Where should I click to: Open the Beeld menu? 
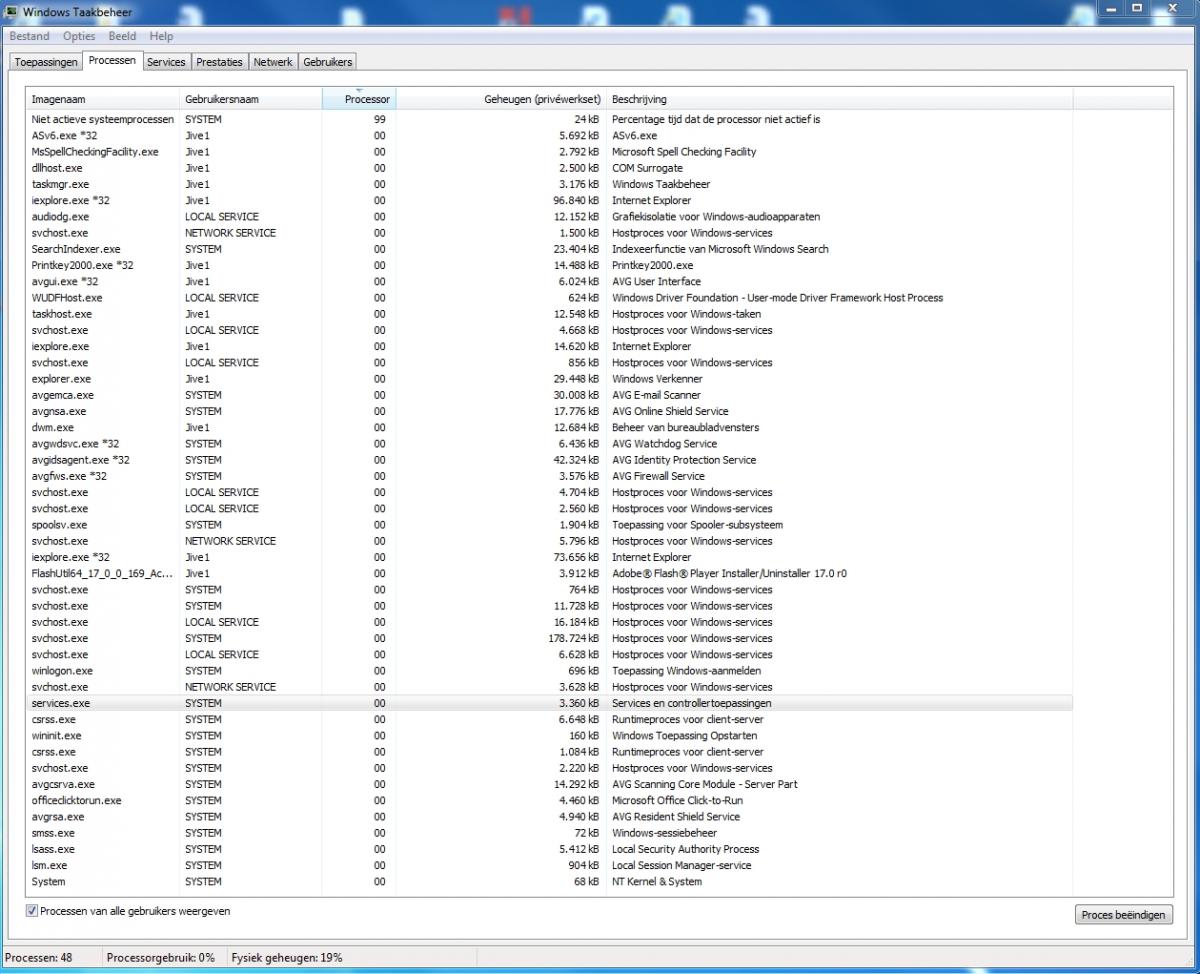click(x=123, y=36)
